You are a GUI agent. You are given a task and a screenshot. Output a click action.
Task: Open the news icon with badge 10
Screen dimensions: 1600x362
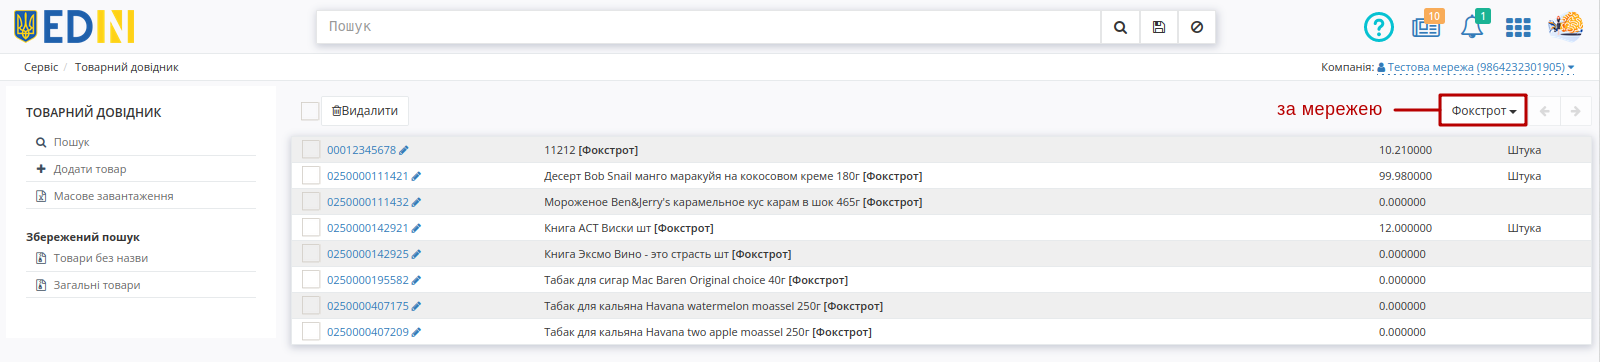(1426, 27)
